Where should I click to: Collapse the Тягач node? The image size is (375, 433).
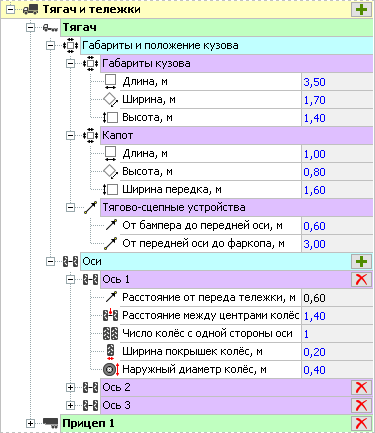pyautogui.click(x=31, y=27)
